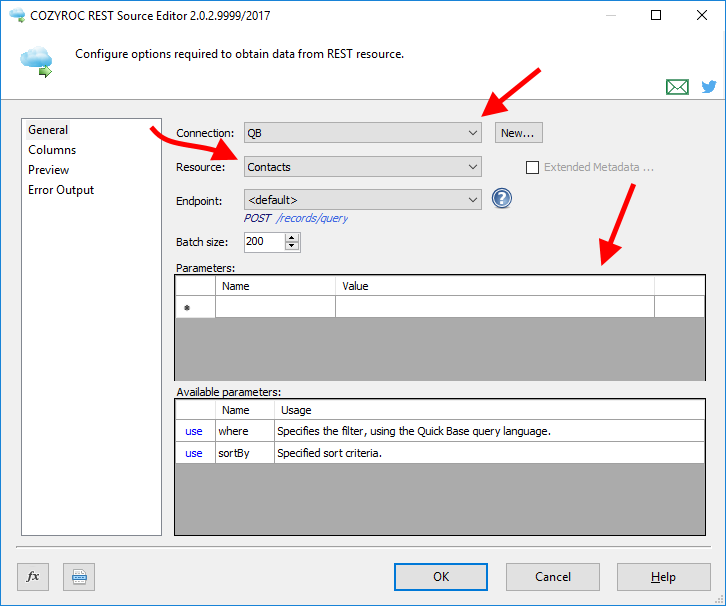The width and height of the screenshot is (726, 606).
Task: Click the blue help question mark icon
Action: pyautogui.click(x=501, y=199)
